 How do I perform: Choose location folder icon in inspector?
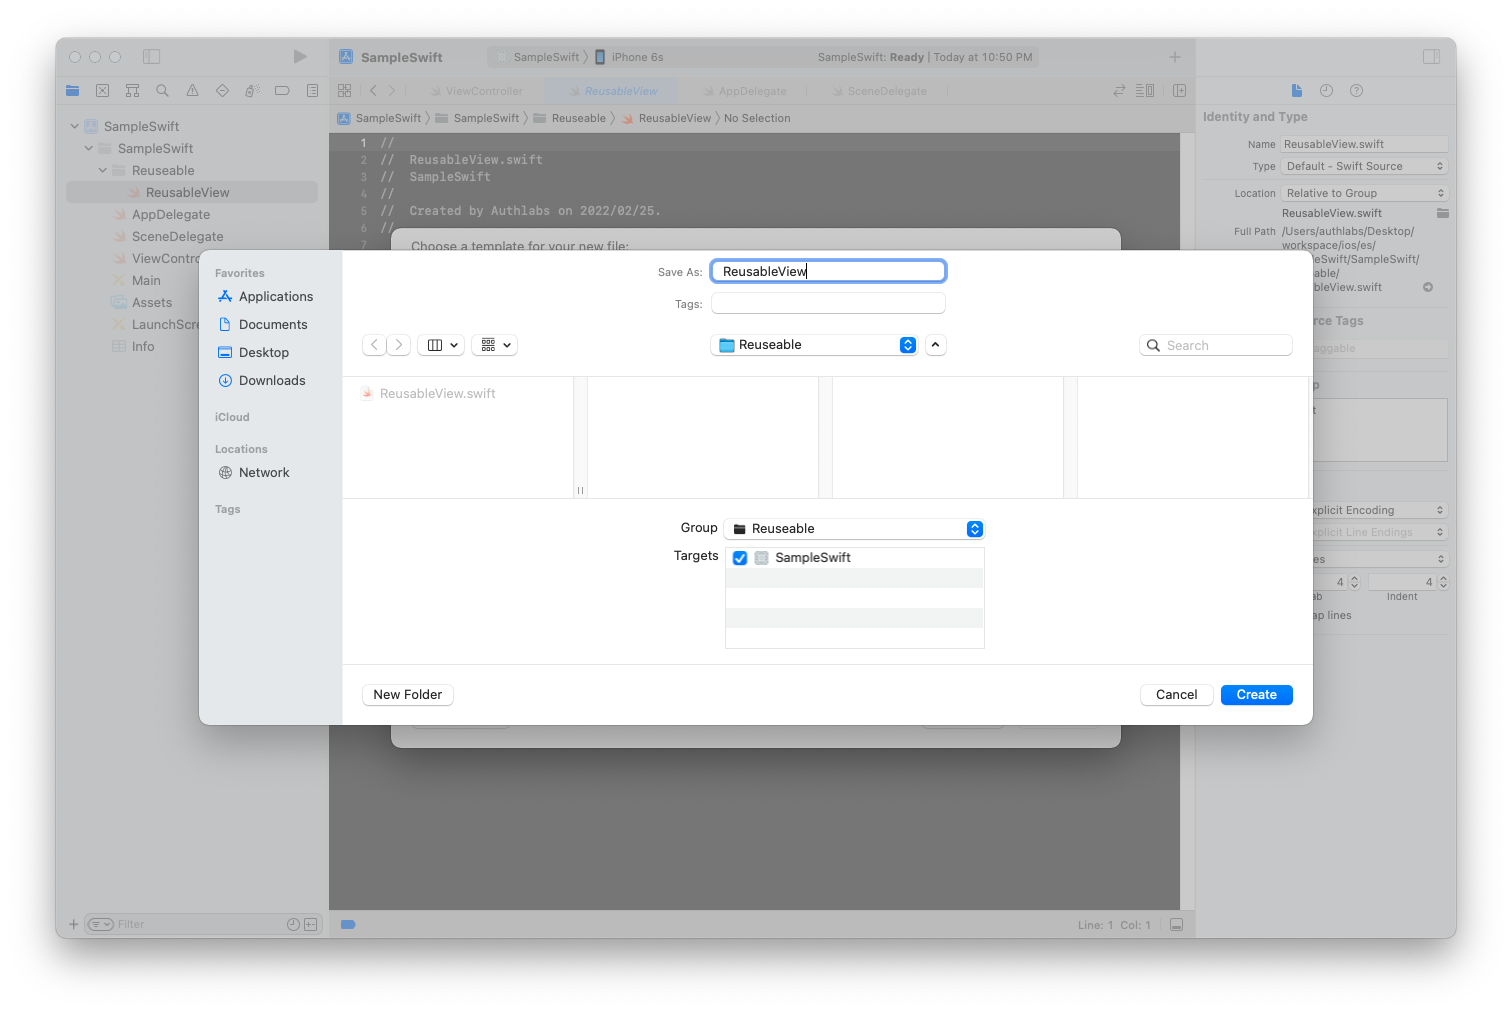point(1442,213)
